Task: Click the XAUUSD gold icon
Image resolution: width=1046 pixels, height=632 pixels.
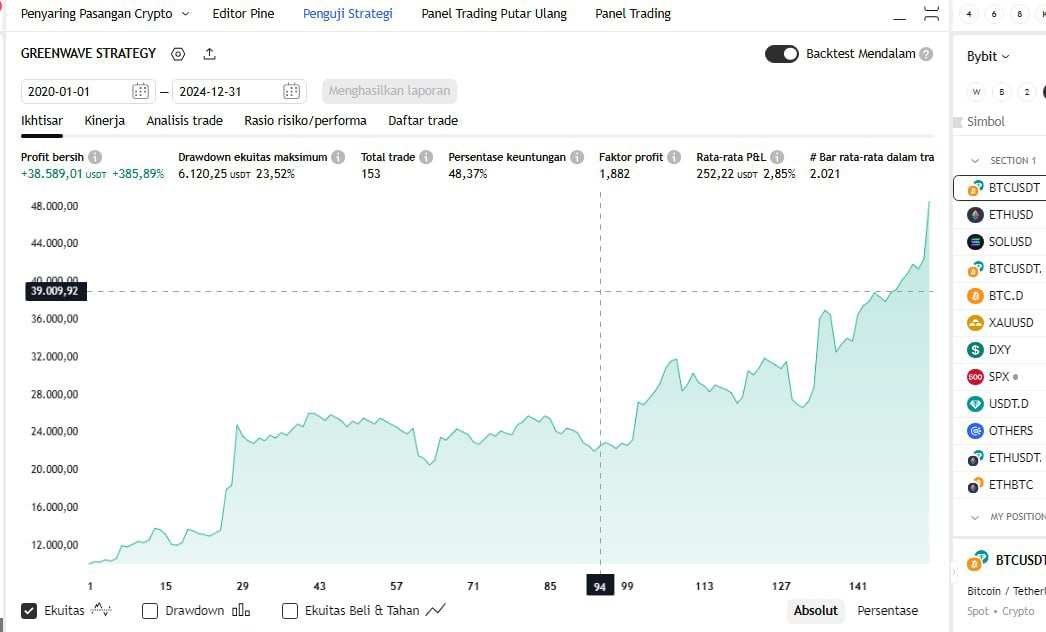Action: pos(975,323)
